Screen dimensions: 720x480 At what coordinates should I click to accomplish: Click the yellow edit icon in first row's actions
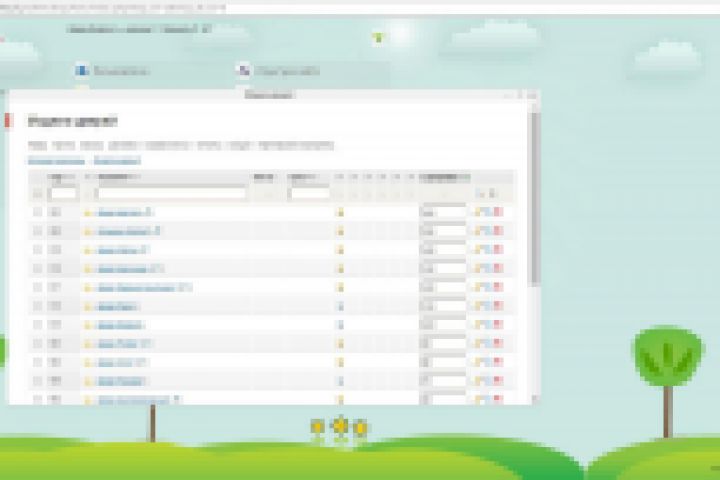click(478, 212)
